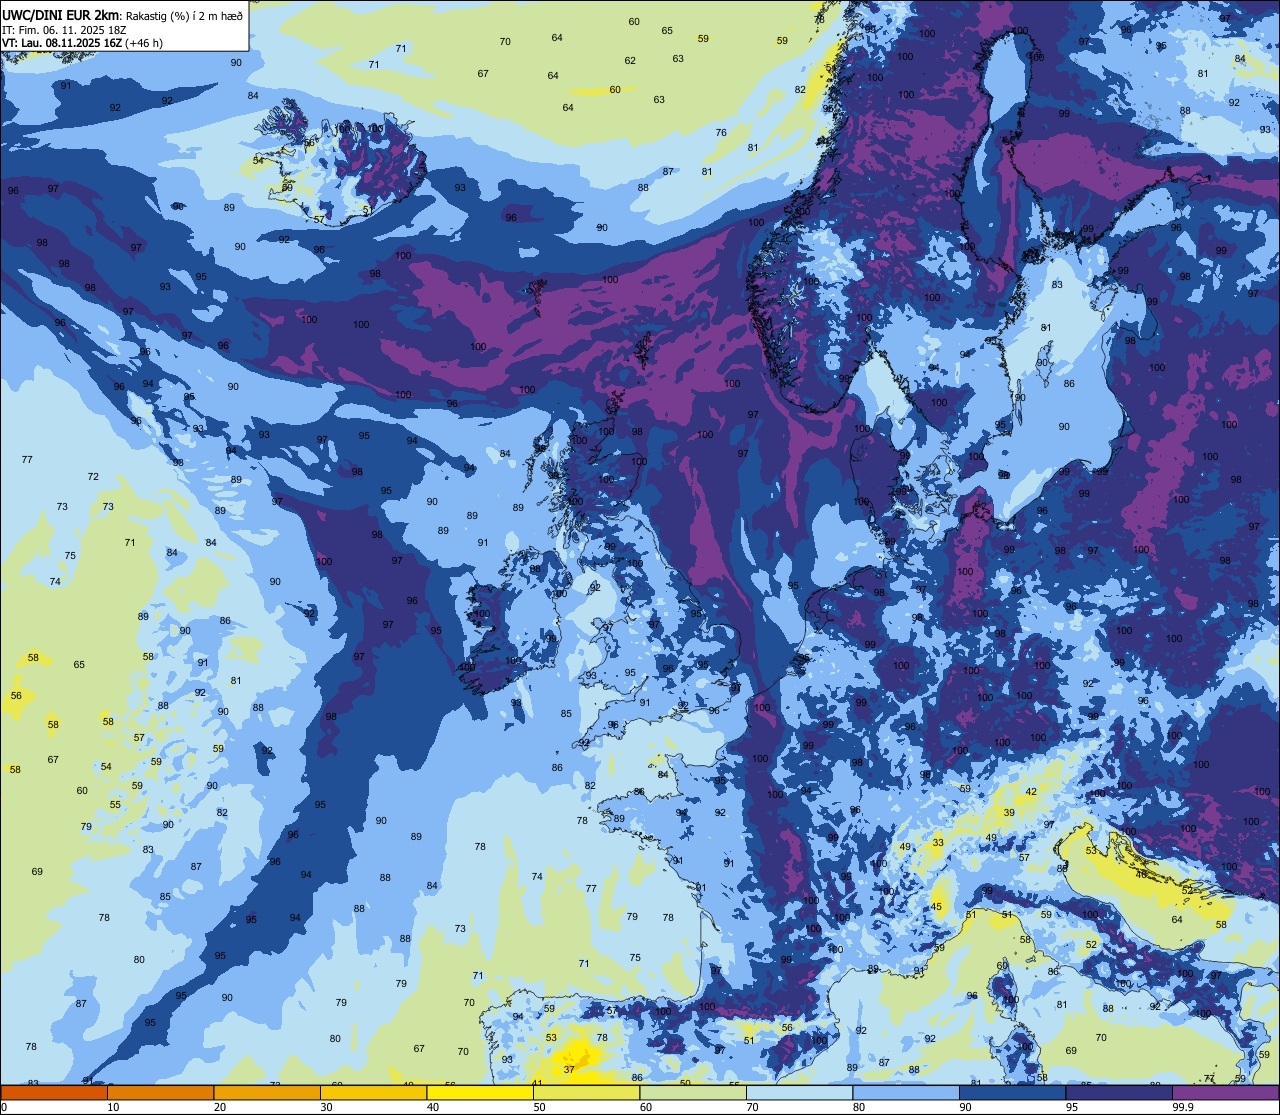The height and width of the screenshot is (1115, 1280).
Task: Click the humidity value 45 on the map
Action: [x=937, y=907]
